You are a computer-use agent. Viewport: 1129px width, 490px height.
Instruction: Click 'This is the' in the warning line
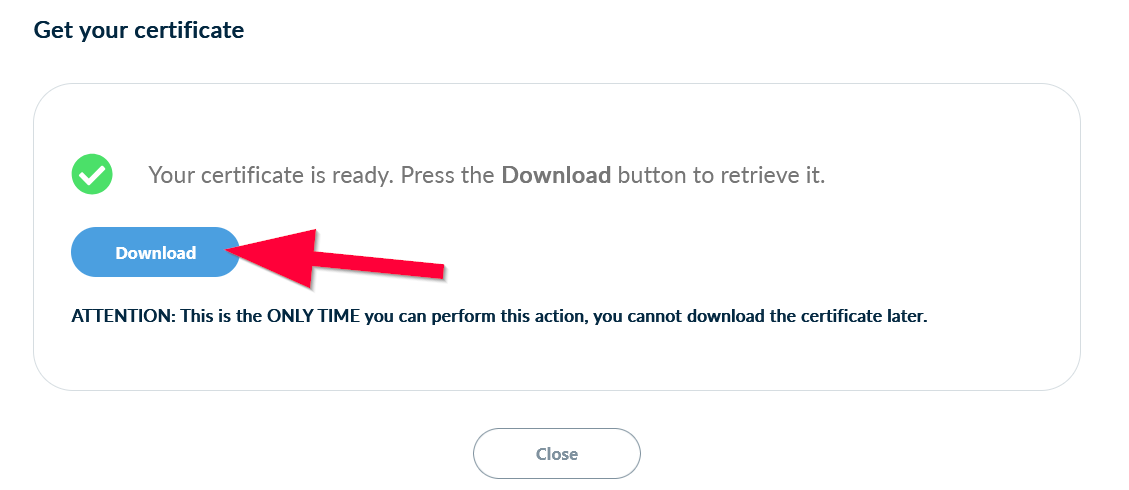click(220, 316)
